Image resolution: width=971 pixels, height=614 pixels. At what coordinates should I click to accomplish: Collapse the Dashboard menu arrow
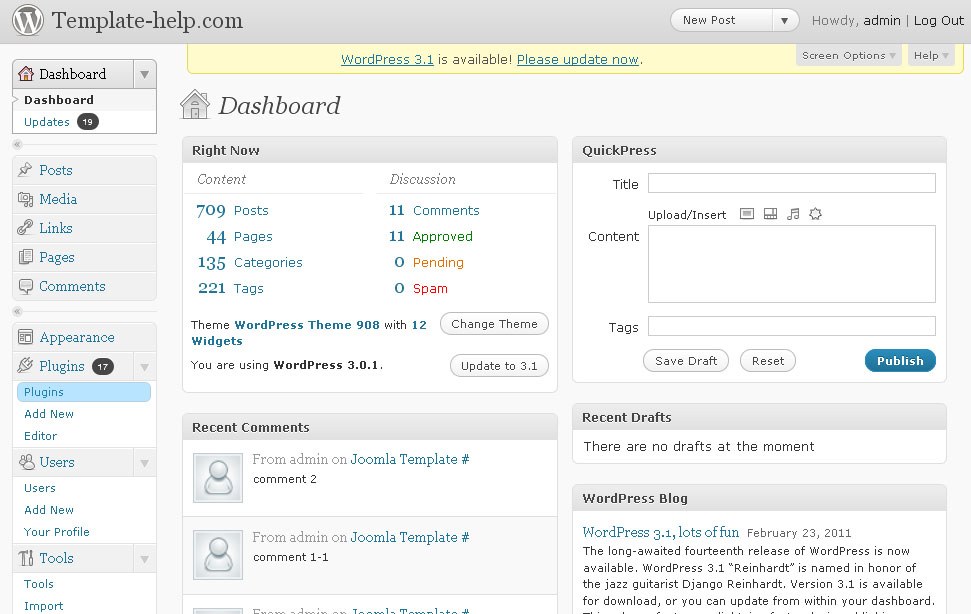145,75
